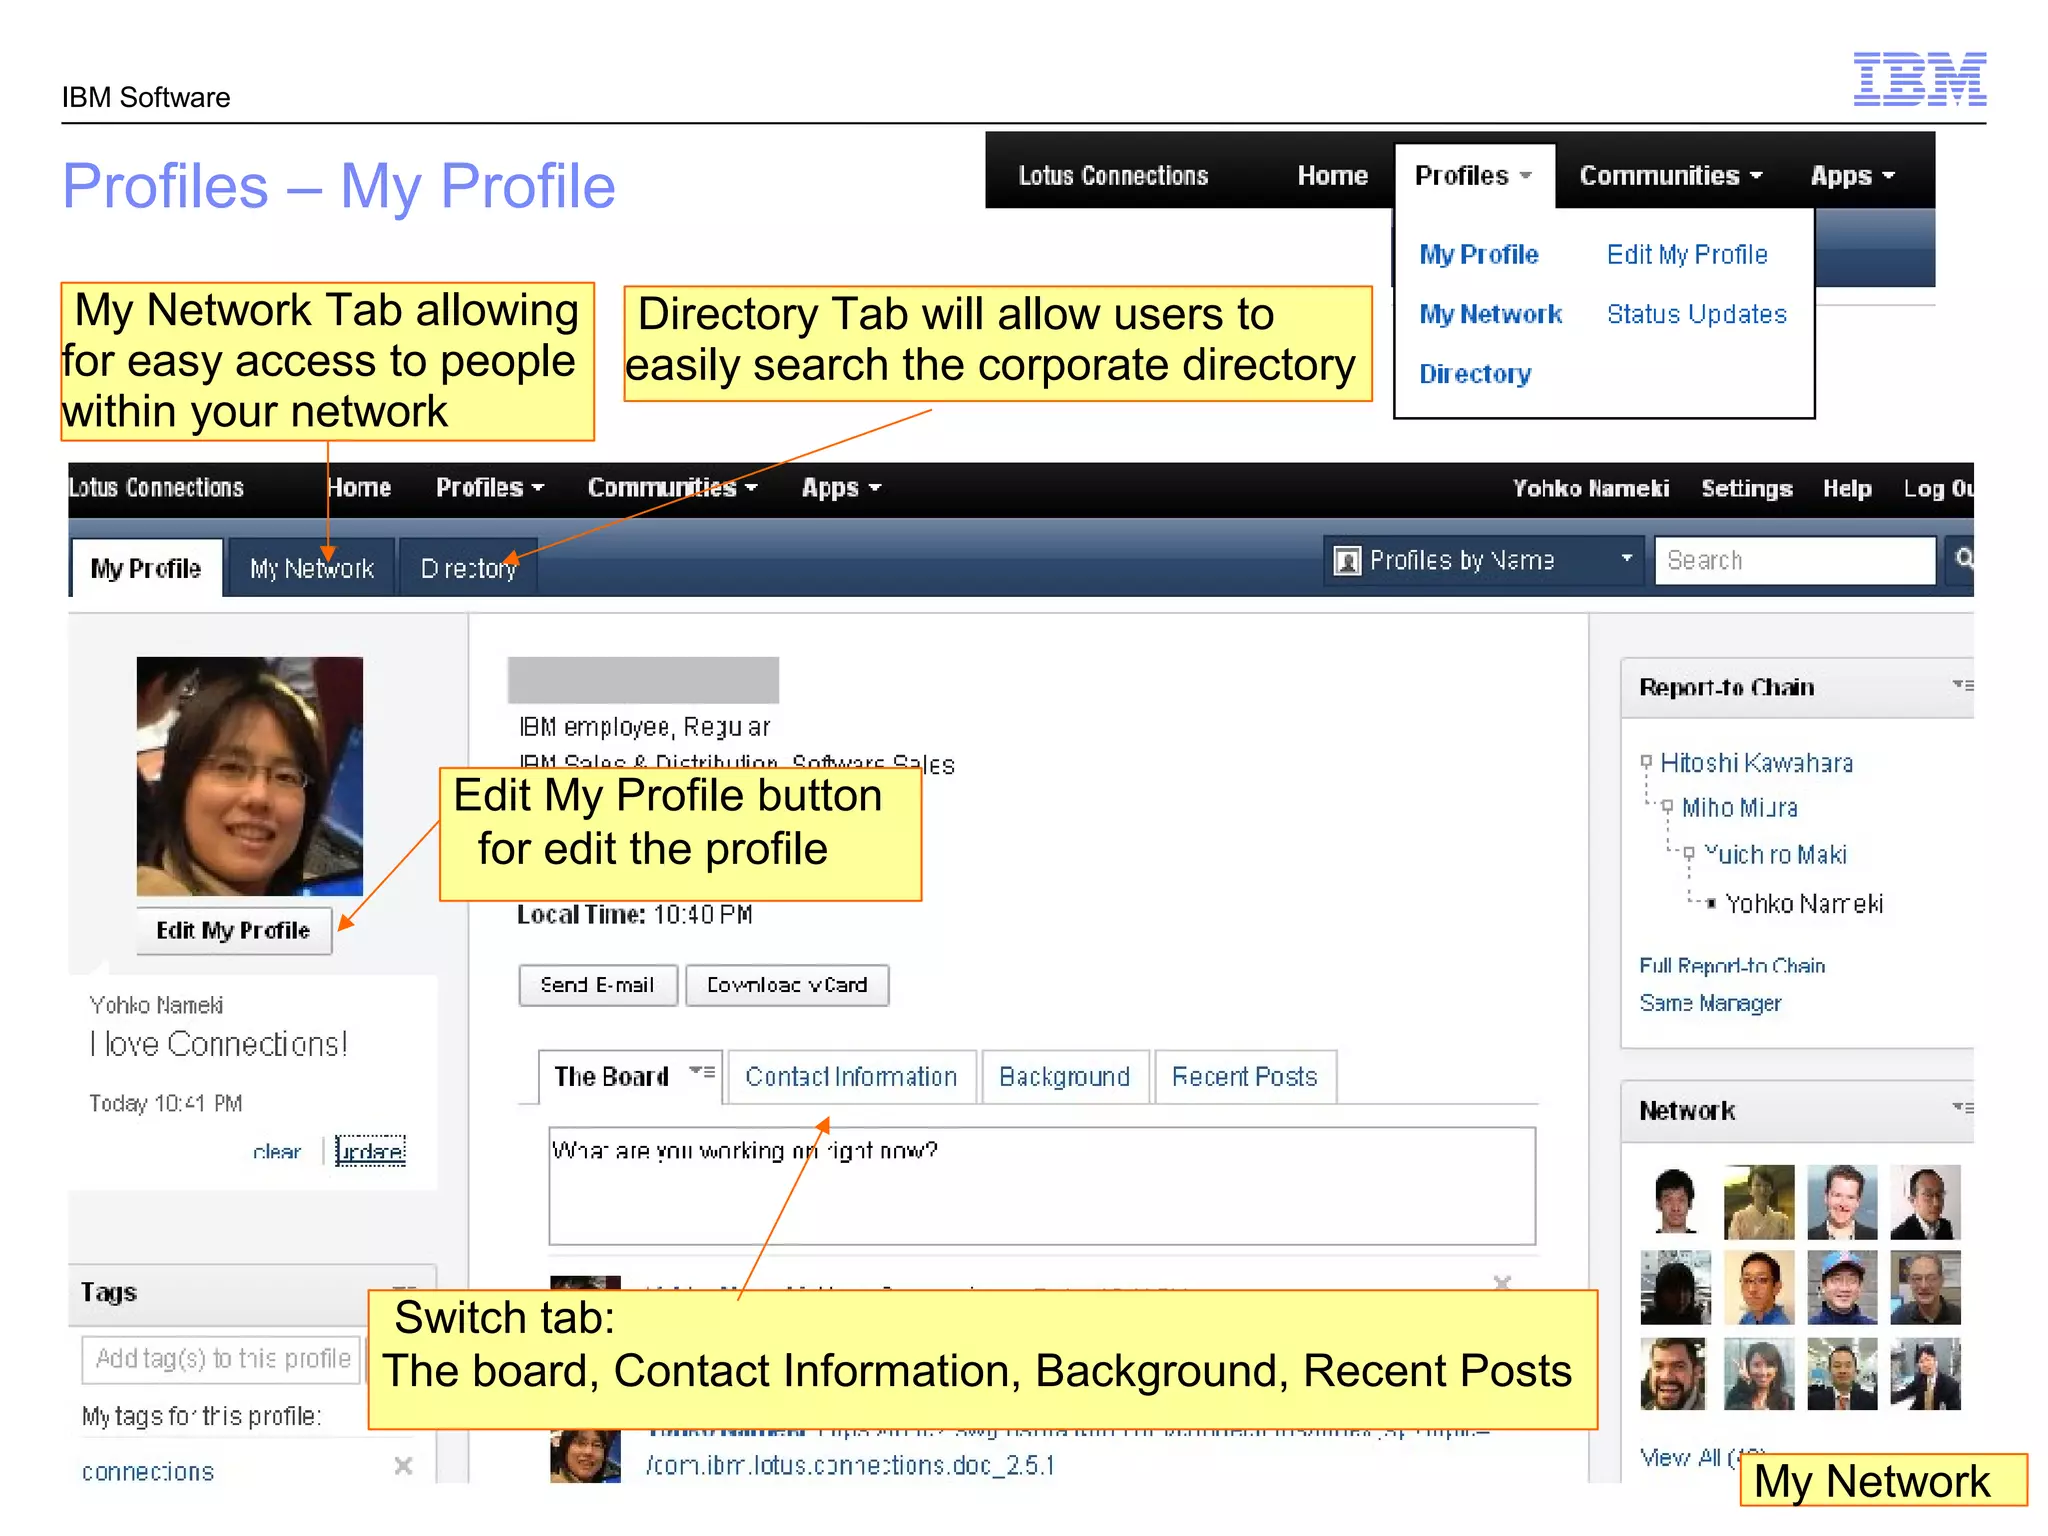Choose My Network in Profiles dropdown

pyautogui.click(x=1490, y=314)
